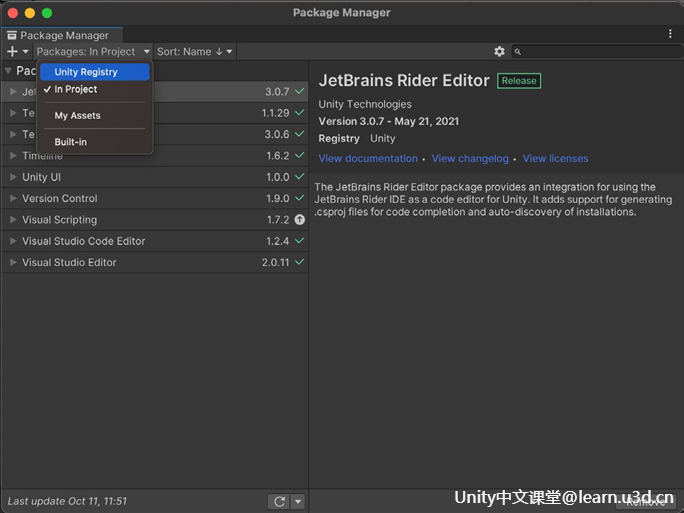The height and width of the screenshot is (513, 684).
Task: Expand the Unity UI package versions
Action: tap(13, 177)
